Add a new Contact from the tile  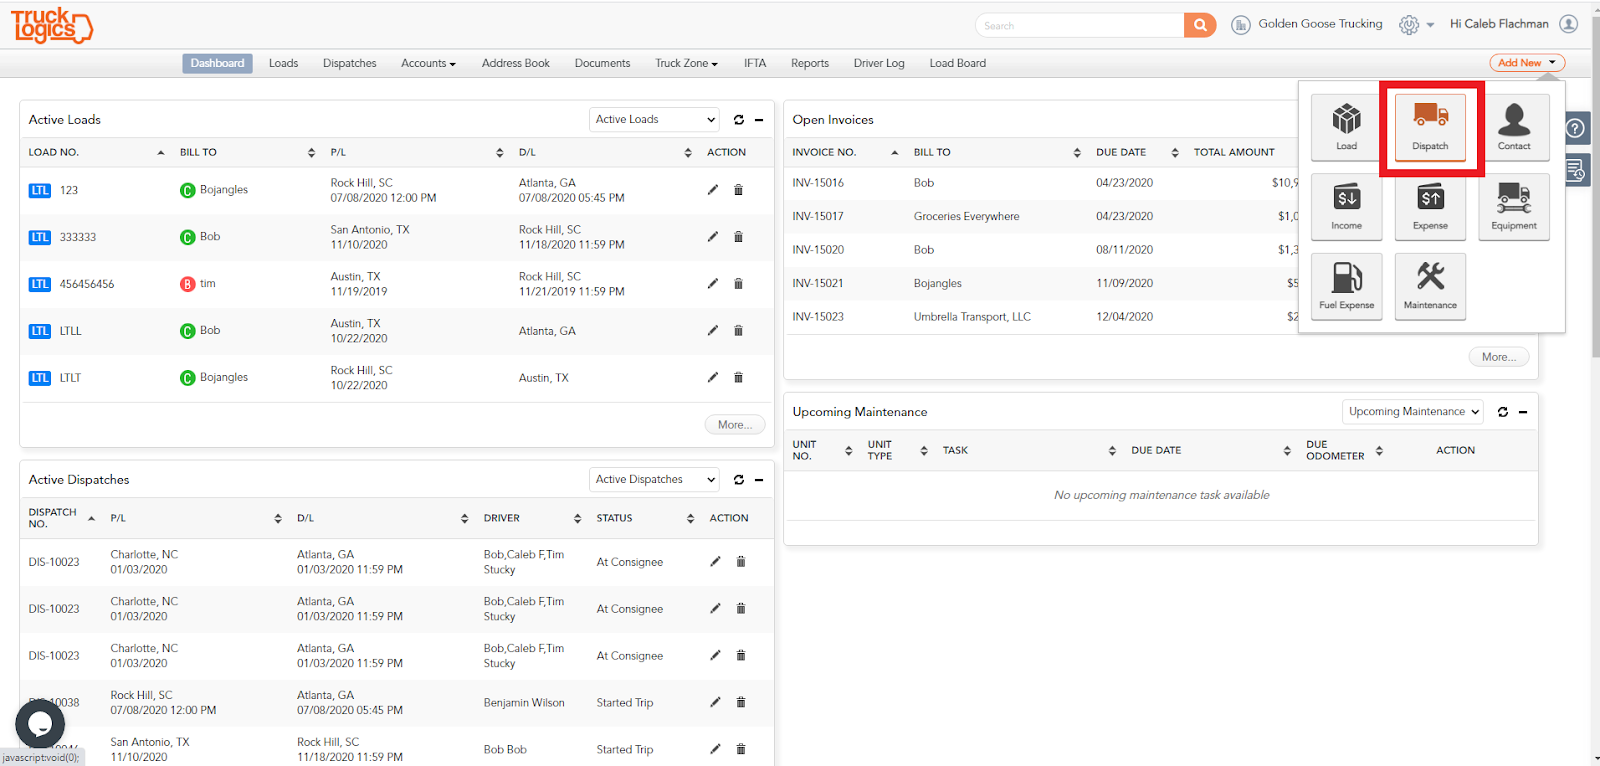click(1514, 127)
